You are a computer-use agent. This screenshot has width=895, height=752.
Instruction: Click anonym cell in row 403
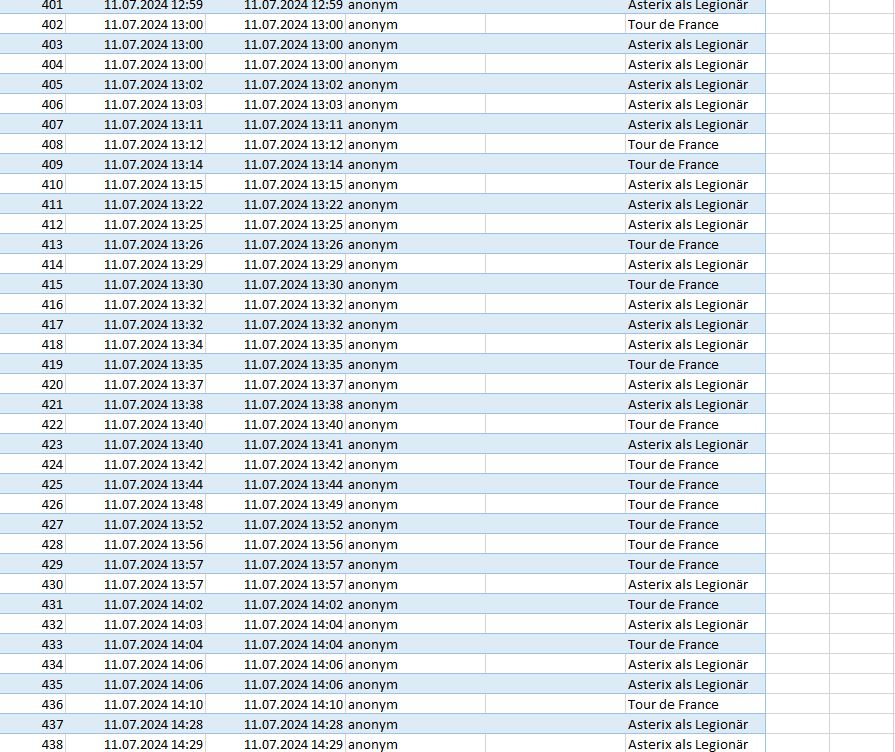tap(373, 45)
